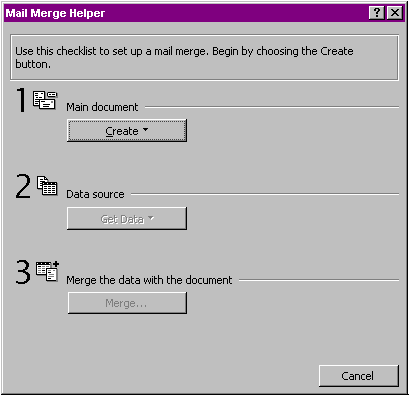Click the disabled Merge... button
Image resolution: width=409 pixels, height=395 pixels.
(127, 303)
